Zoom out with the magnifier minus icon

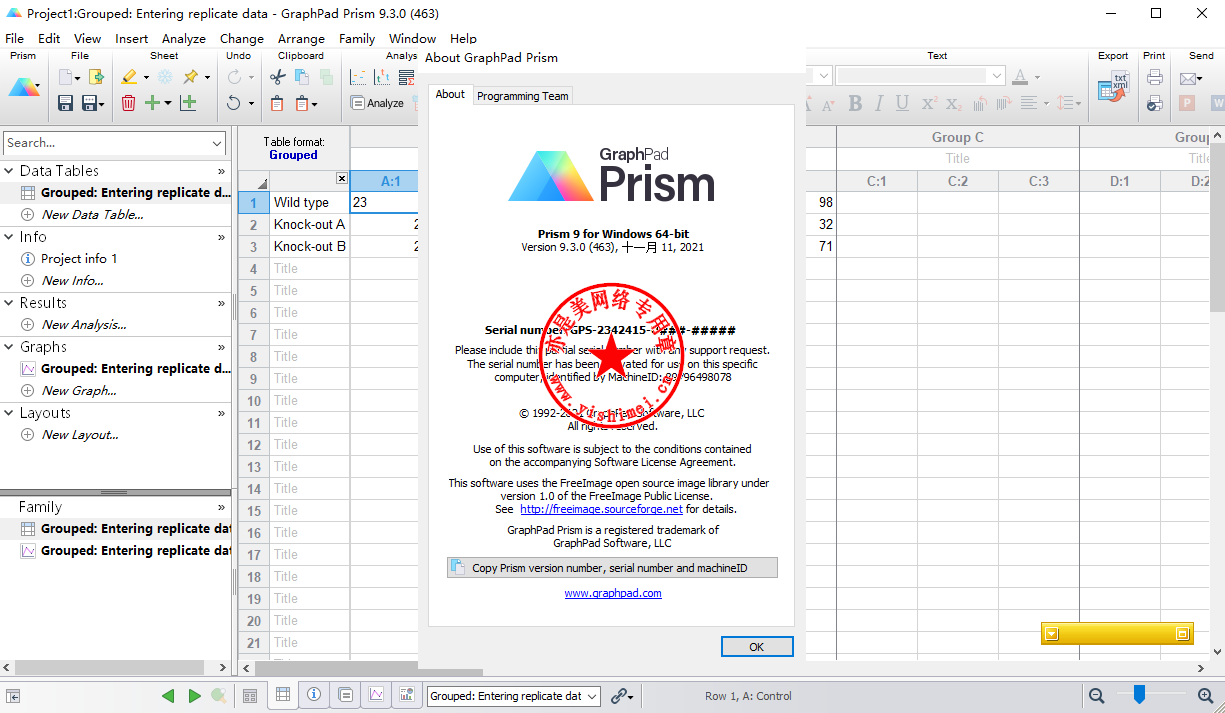pos(1097,695)
